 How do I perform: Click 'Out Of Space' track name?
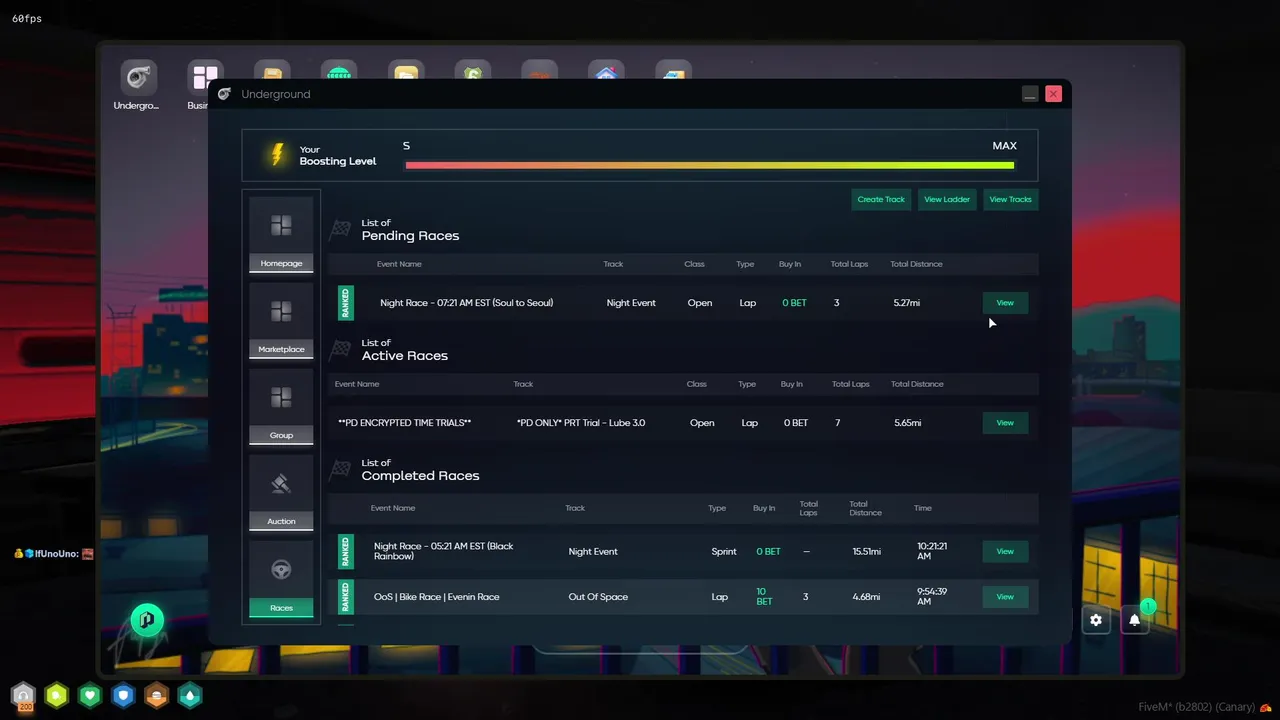(x=598, y=597)
